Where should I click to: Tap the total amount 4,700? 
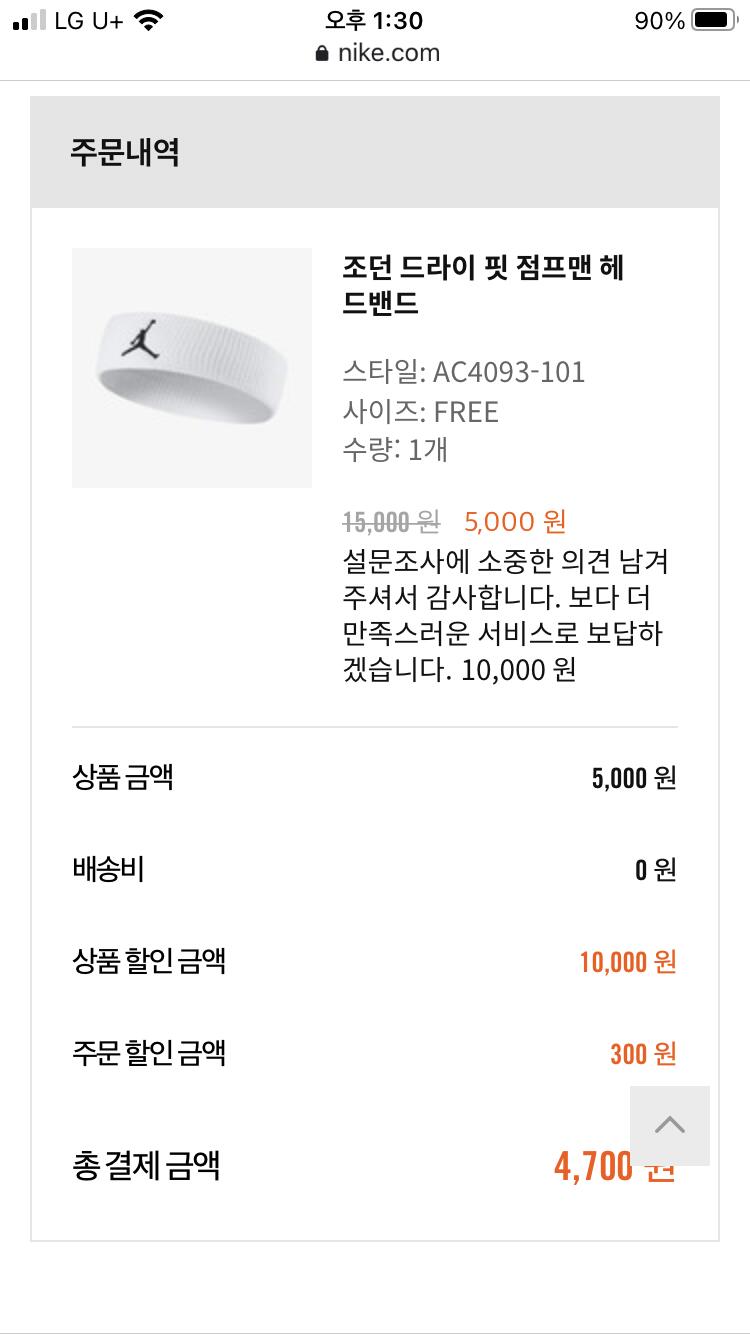click(x=594, y=1166)
